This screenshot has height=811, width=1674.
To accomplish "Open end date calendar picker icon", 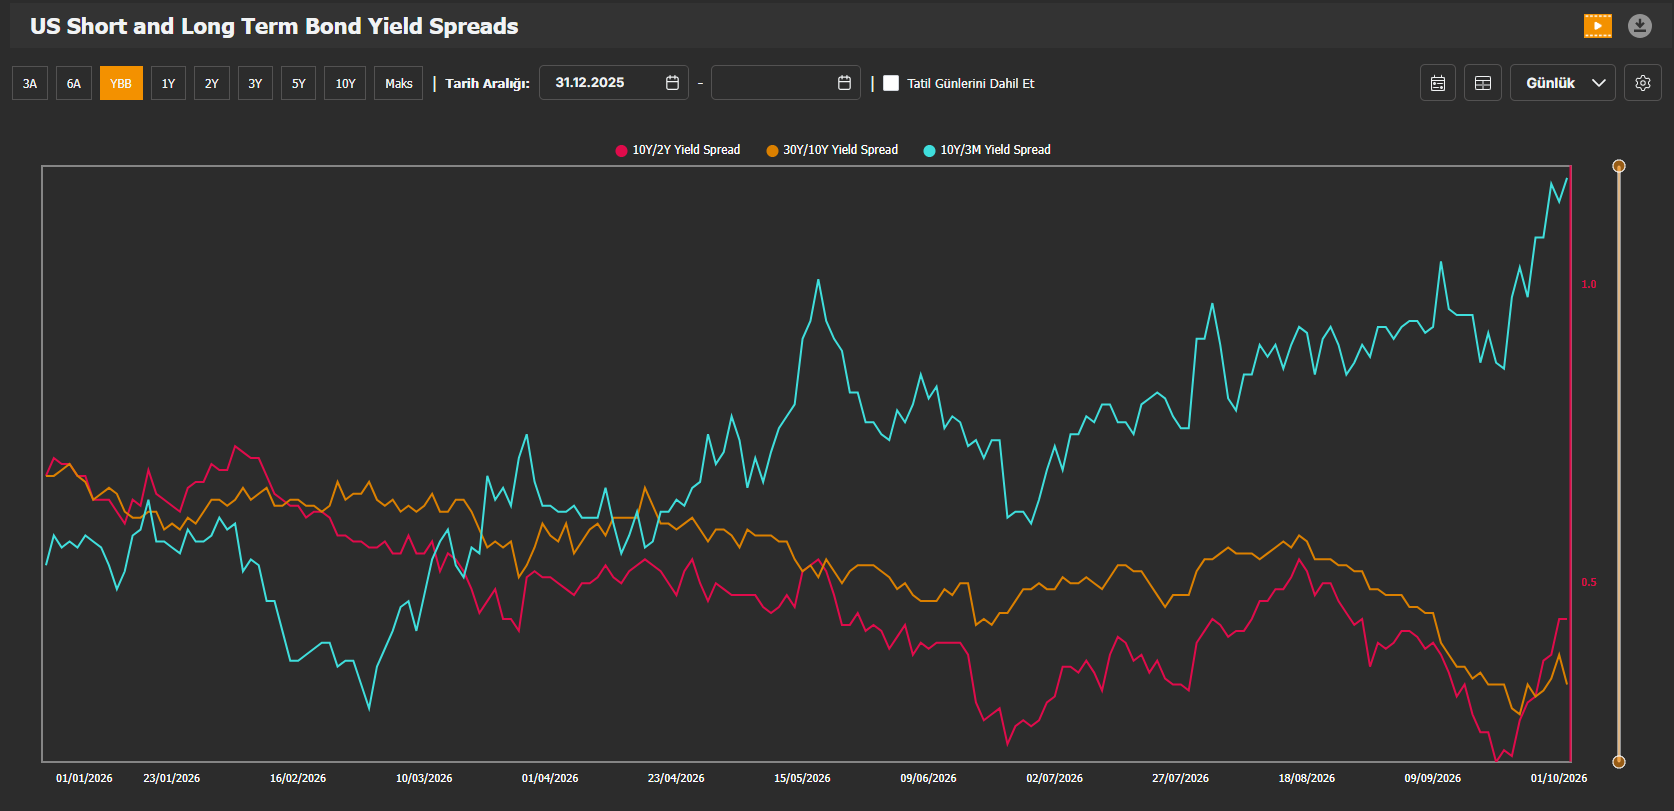I will pos(844,83).
